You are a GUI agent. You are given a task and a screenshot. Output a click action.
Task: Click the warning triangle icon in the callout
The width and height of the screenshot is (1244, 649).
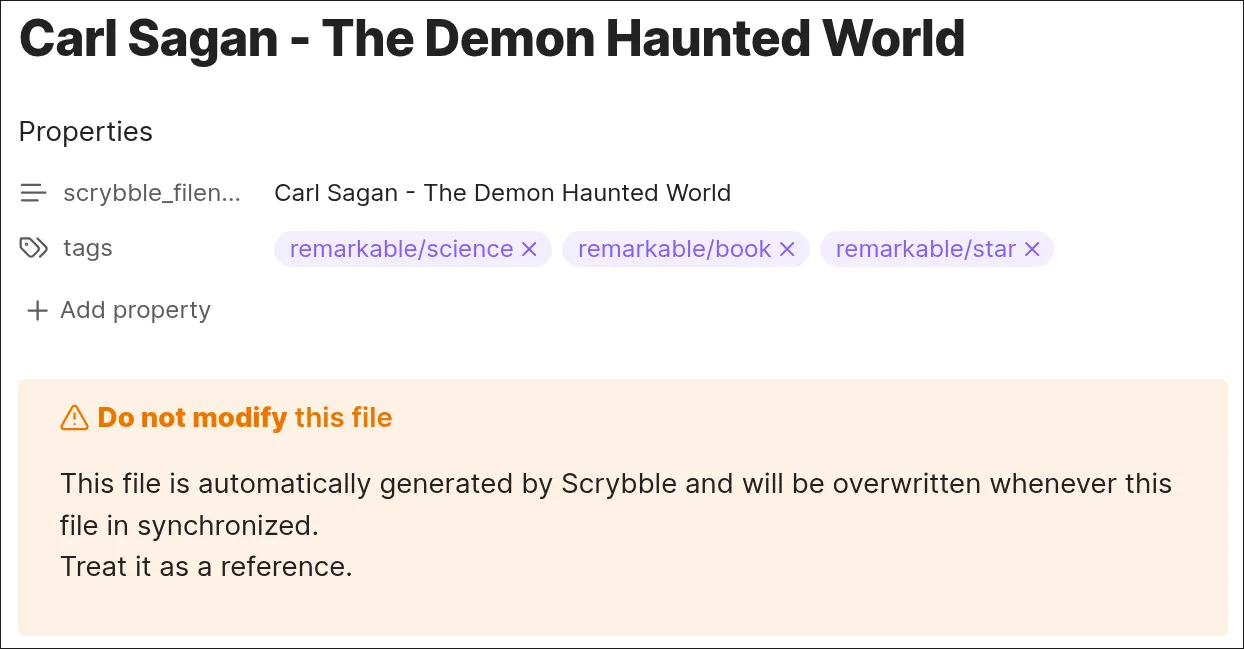coord(74,417)
